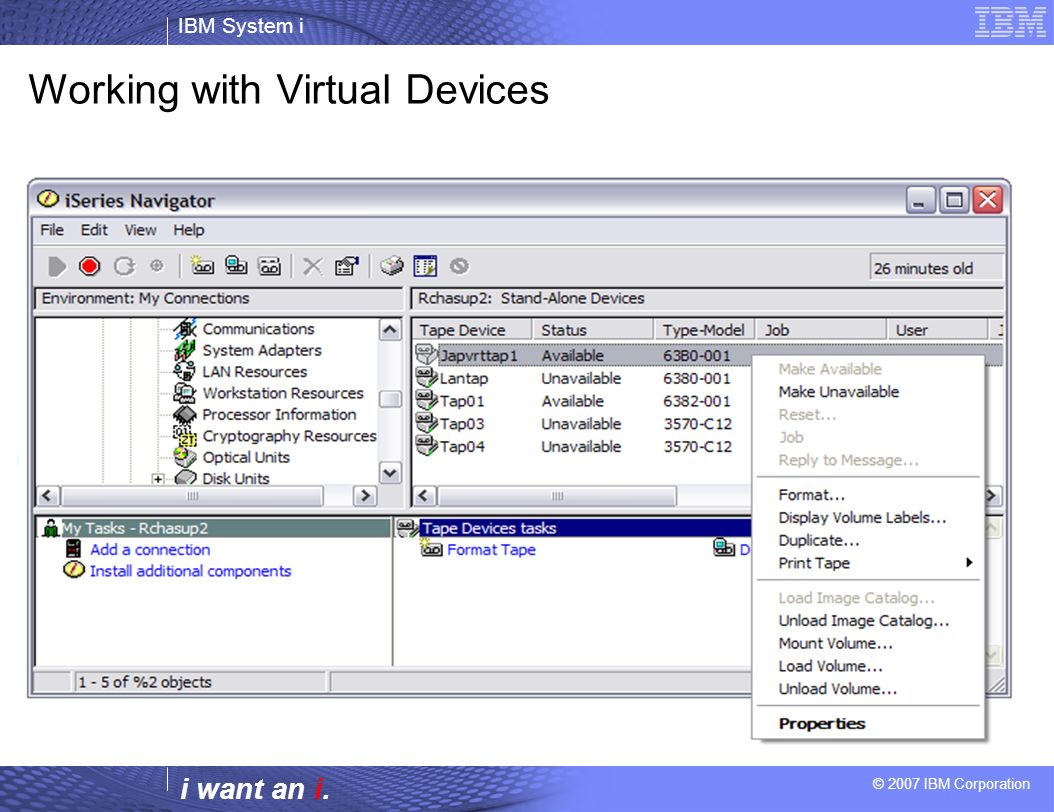
Task: Click the Format Tape task link
Action: pos(491,550)
